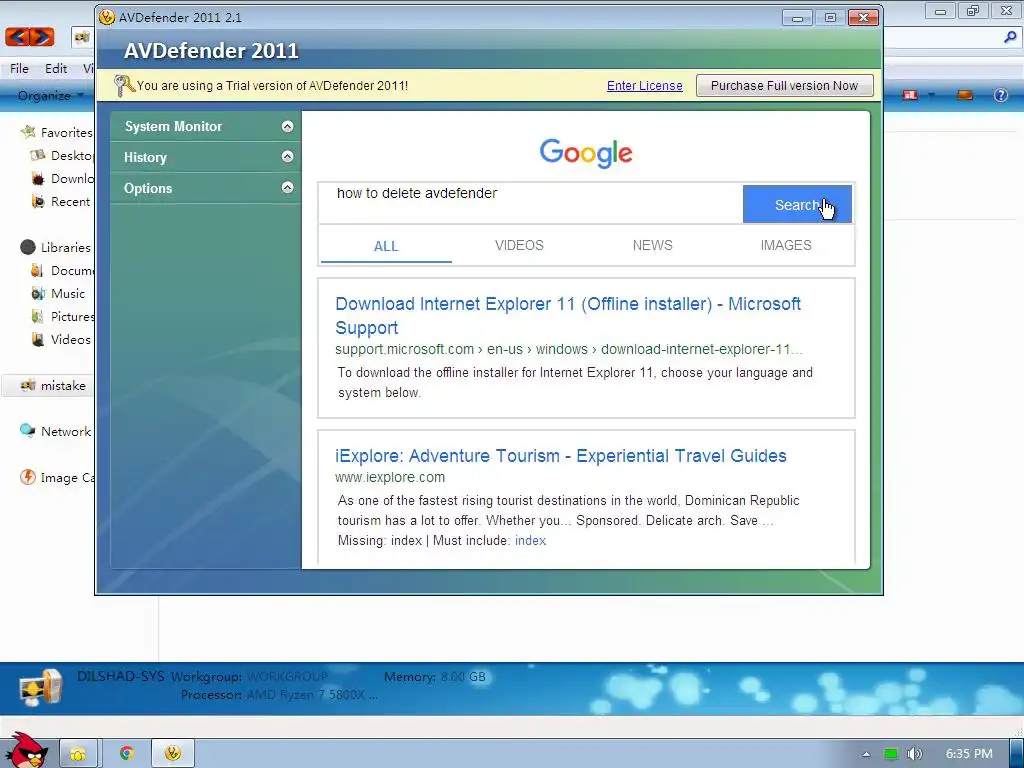This screenshot has height=768, width=1024.
Task: Expand the System Monitor section chevron
Action: coord(287,127)
